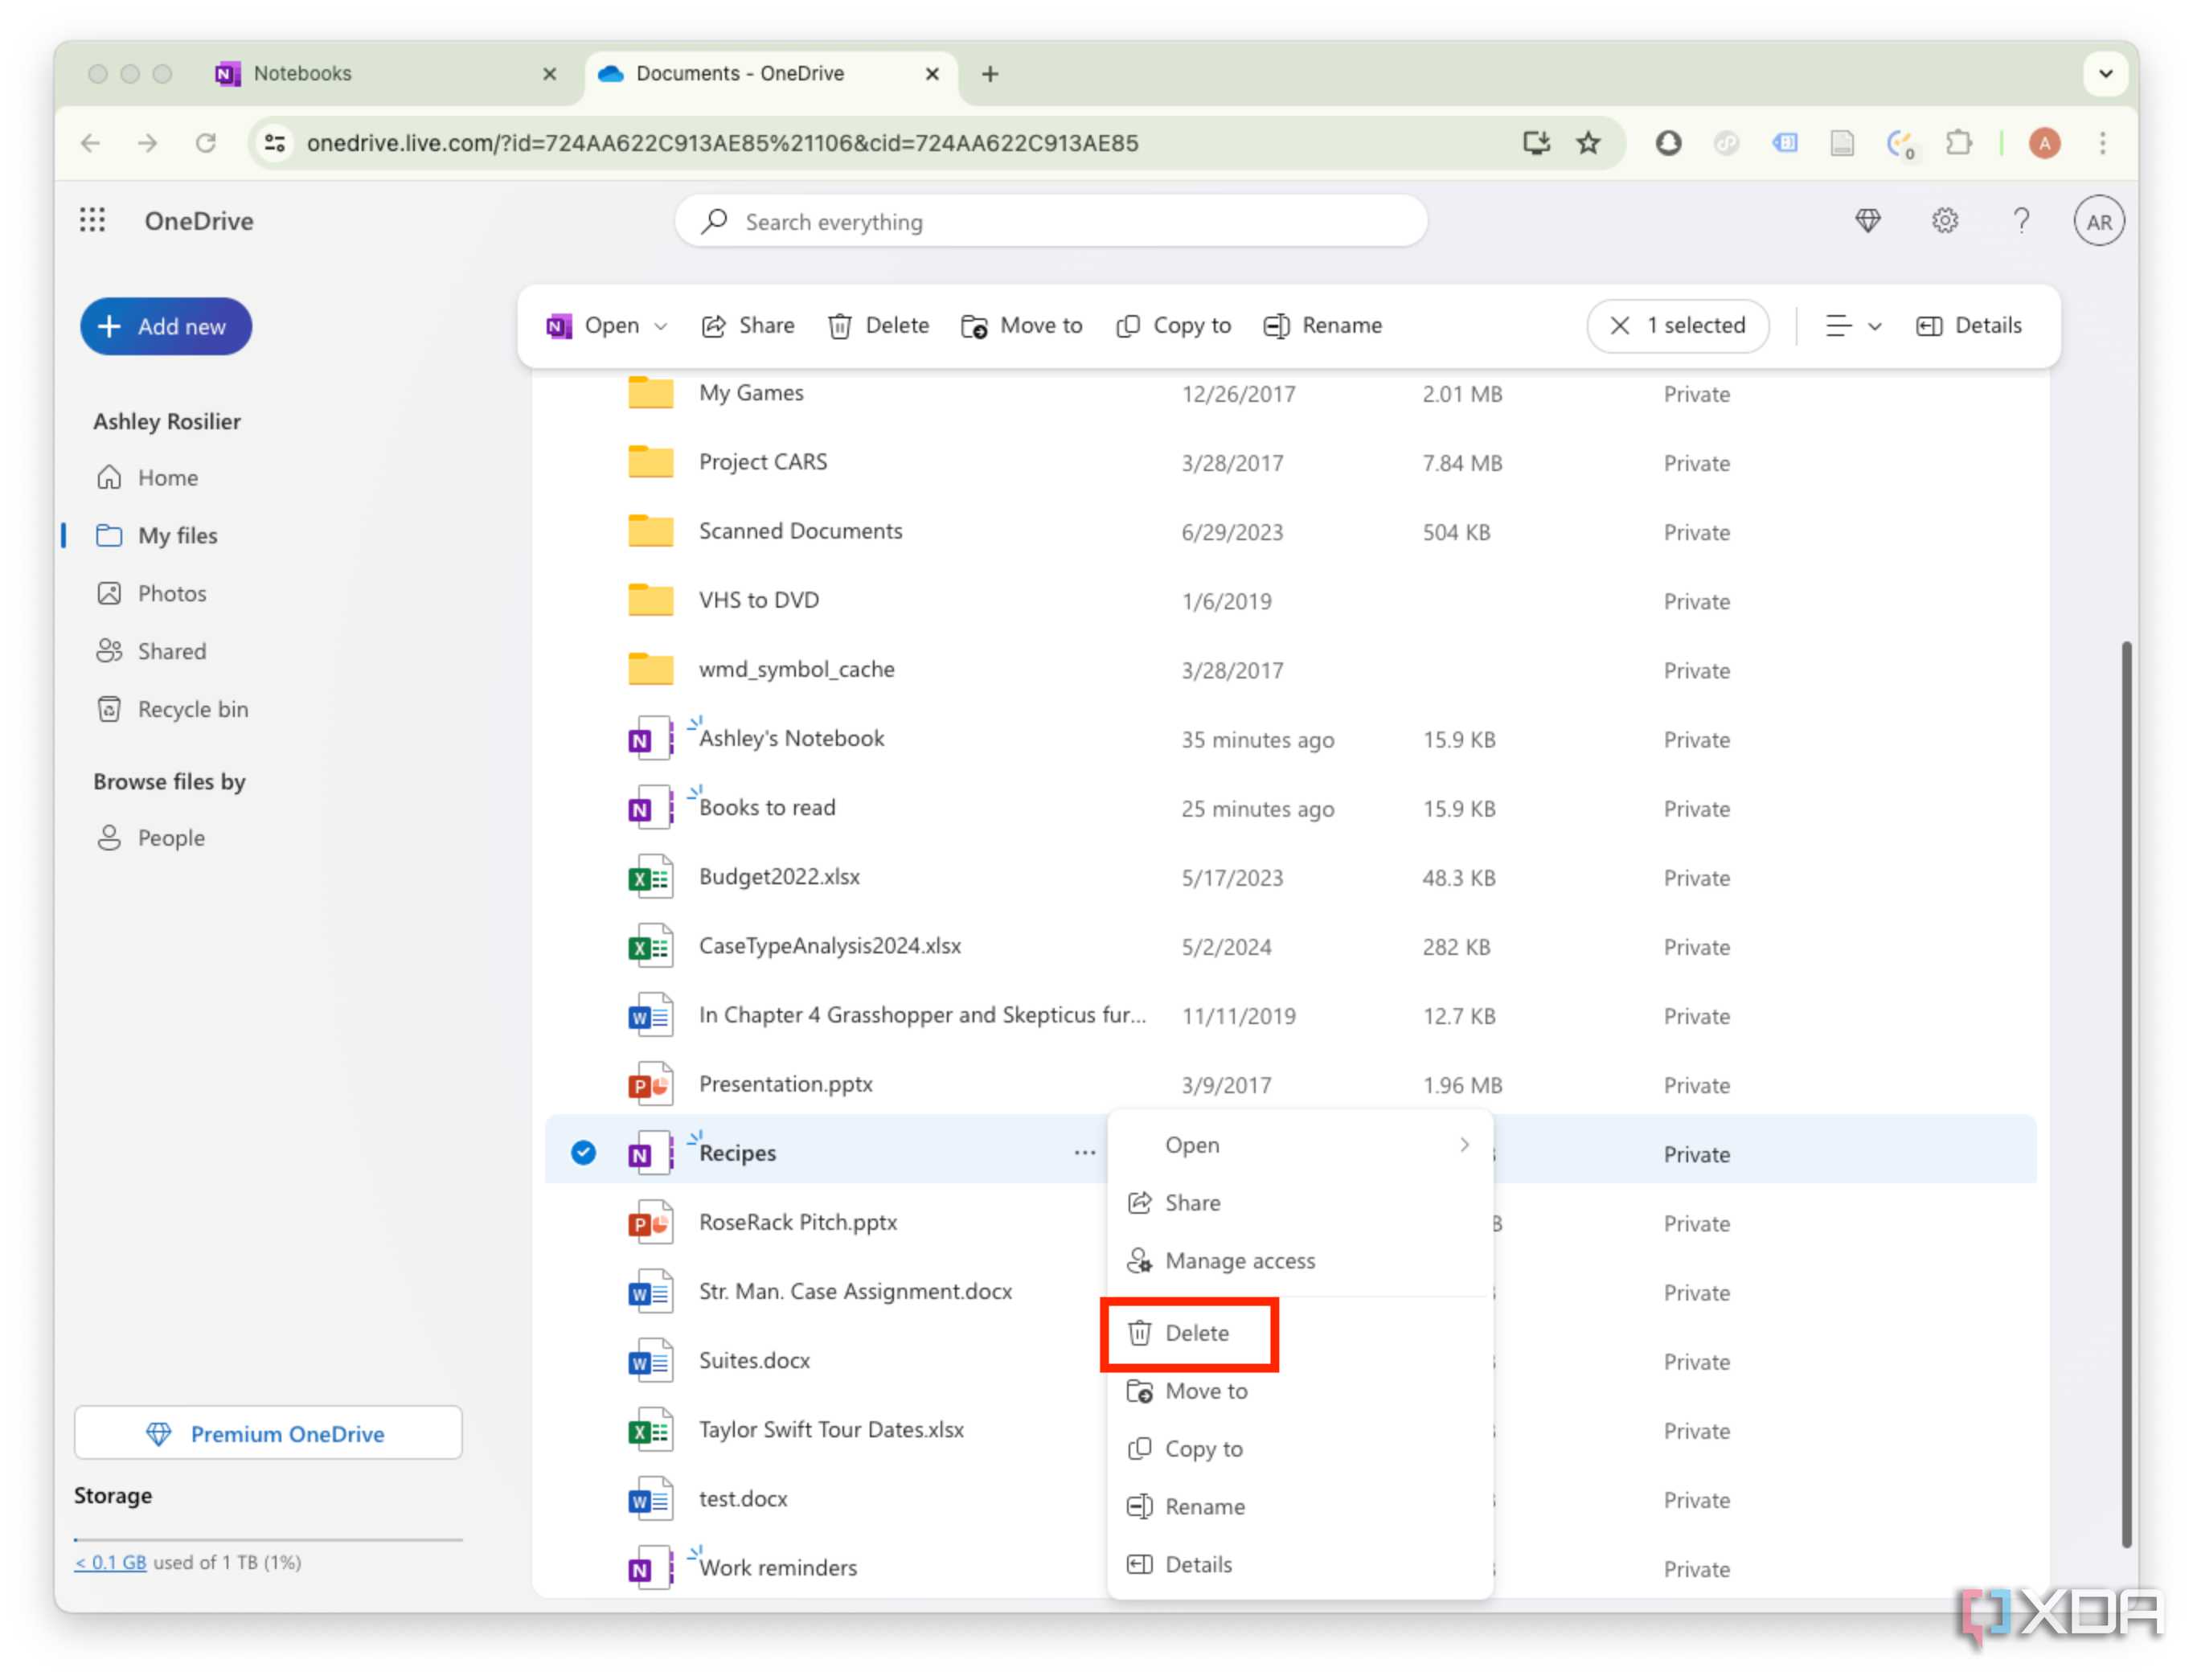Image resolution: width=2193 pixels, height=1680 pixels.
Task: Delete the selected file using the toolbar trash icon
Action: pyautogui.click(x=878, y=326)
